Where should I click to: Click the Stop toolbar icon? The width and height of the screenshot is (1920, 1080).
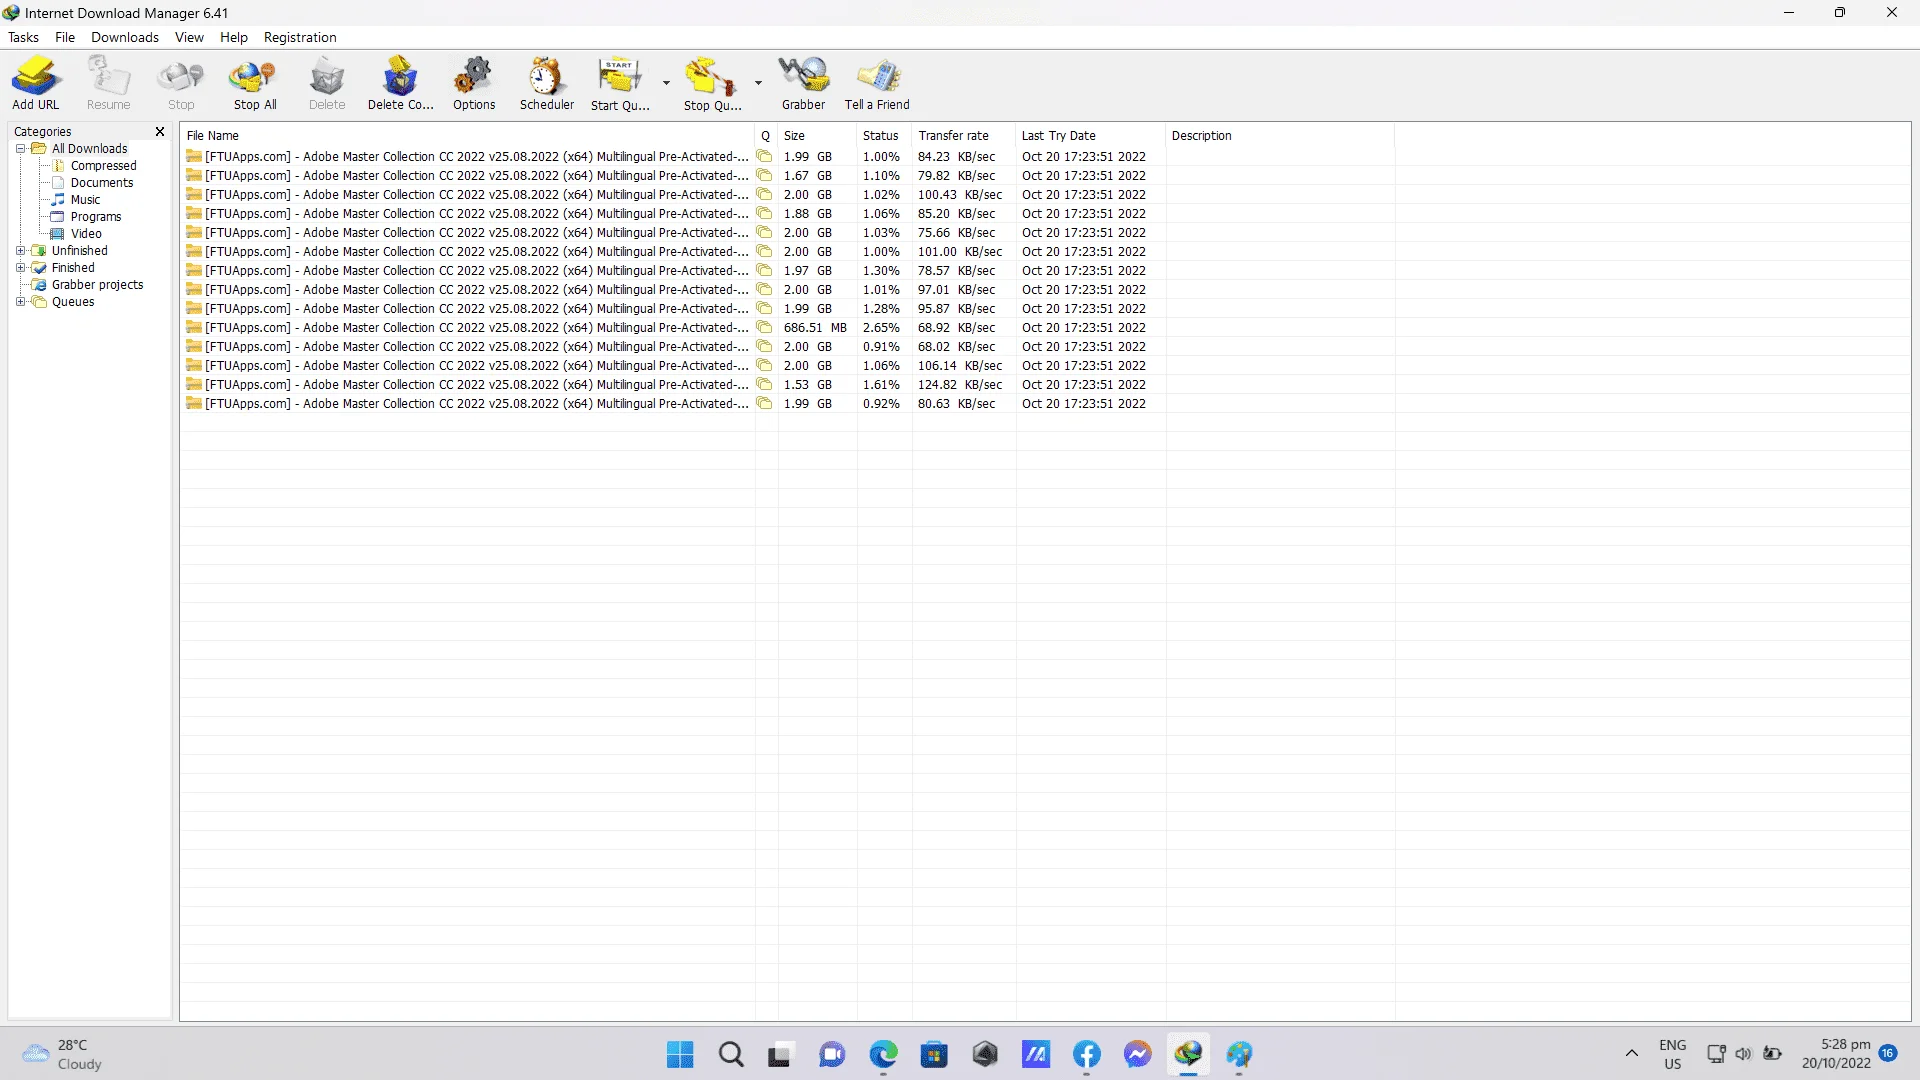[x=181, y=83]
